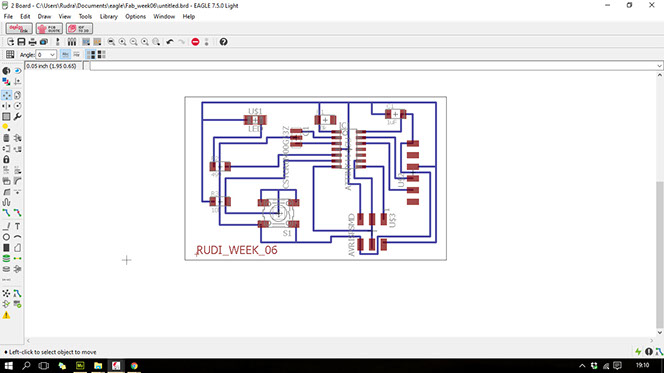Click the Print icon in the toolbar
Image resolution: width=664 pixels, height=373 pixels.
point(33,42)
